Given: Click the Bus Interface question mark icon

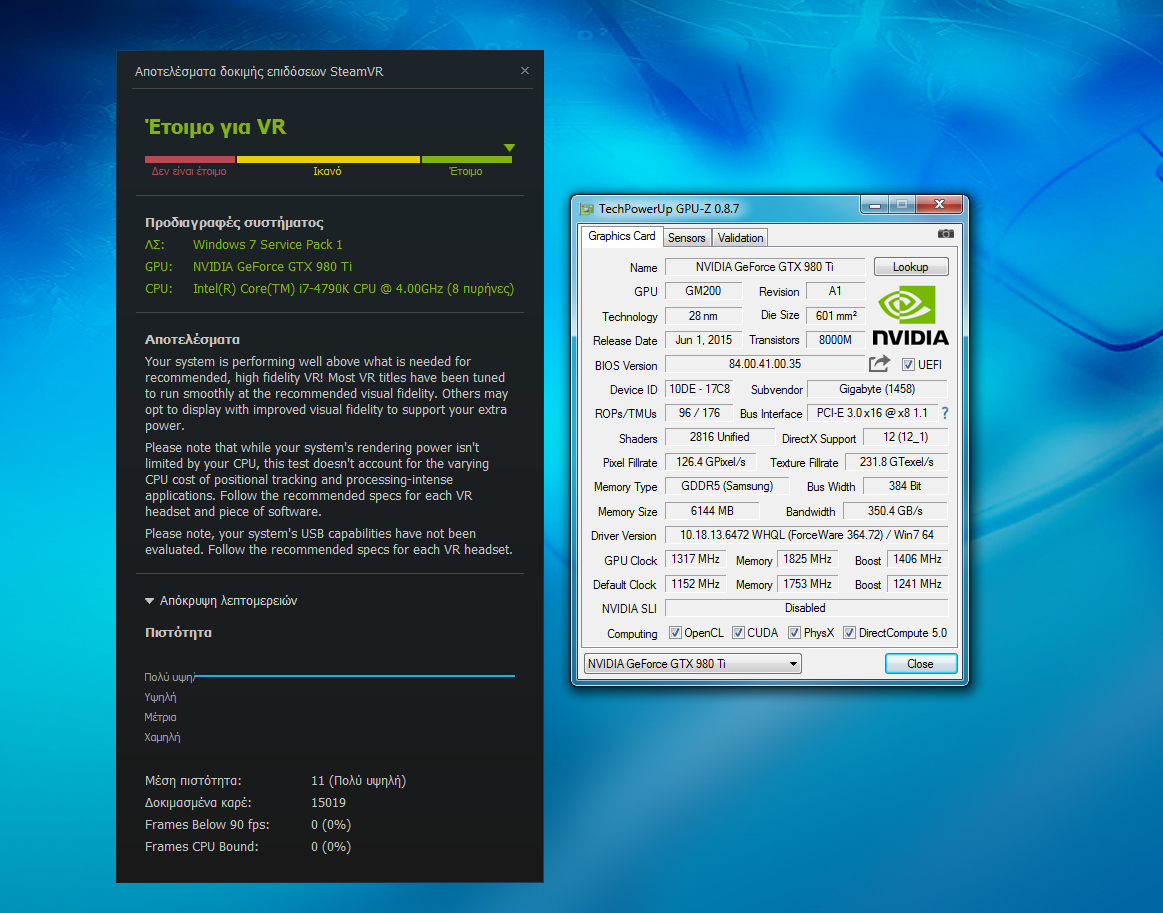Looking at the screenshot, I should click(945, 413).
